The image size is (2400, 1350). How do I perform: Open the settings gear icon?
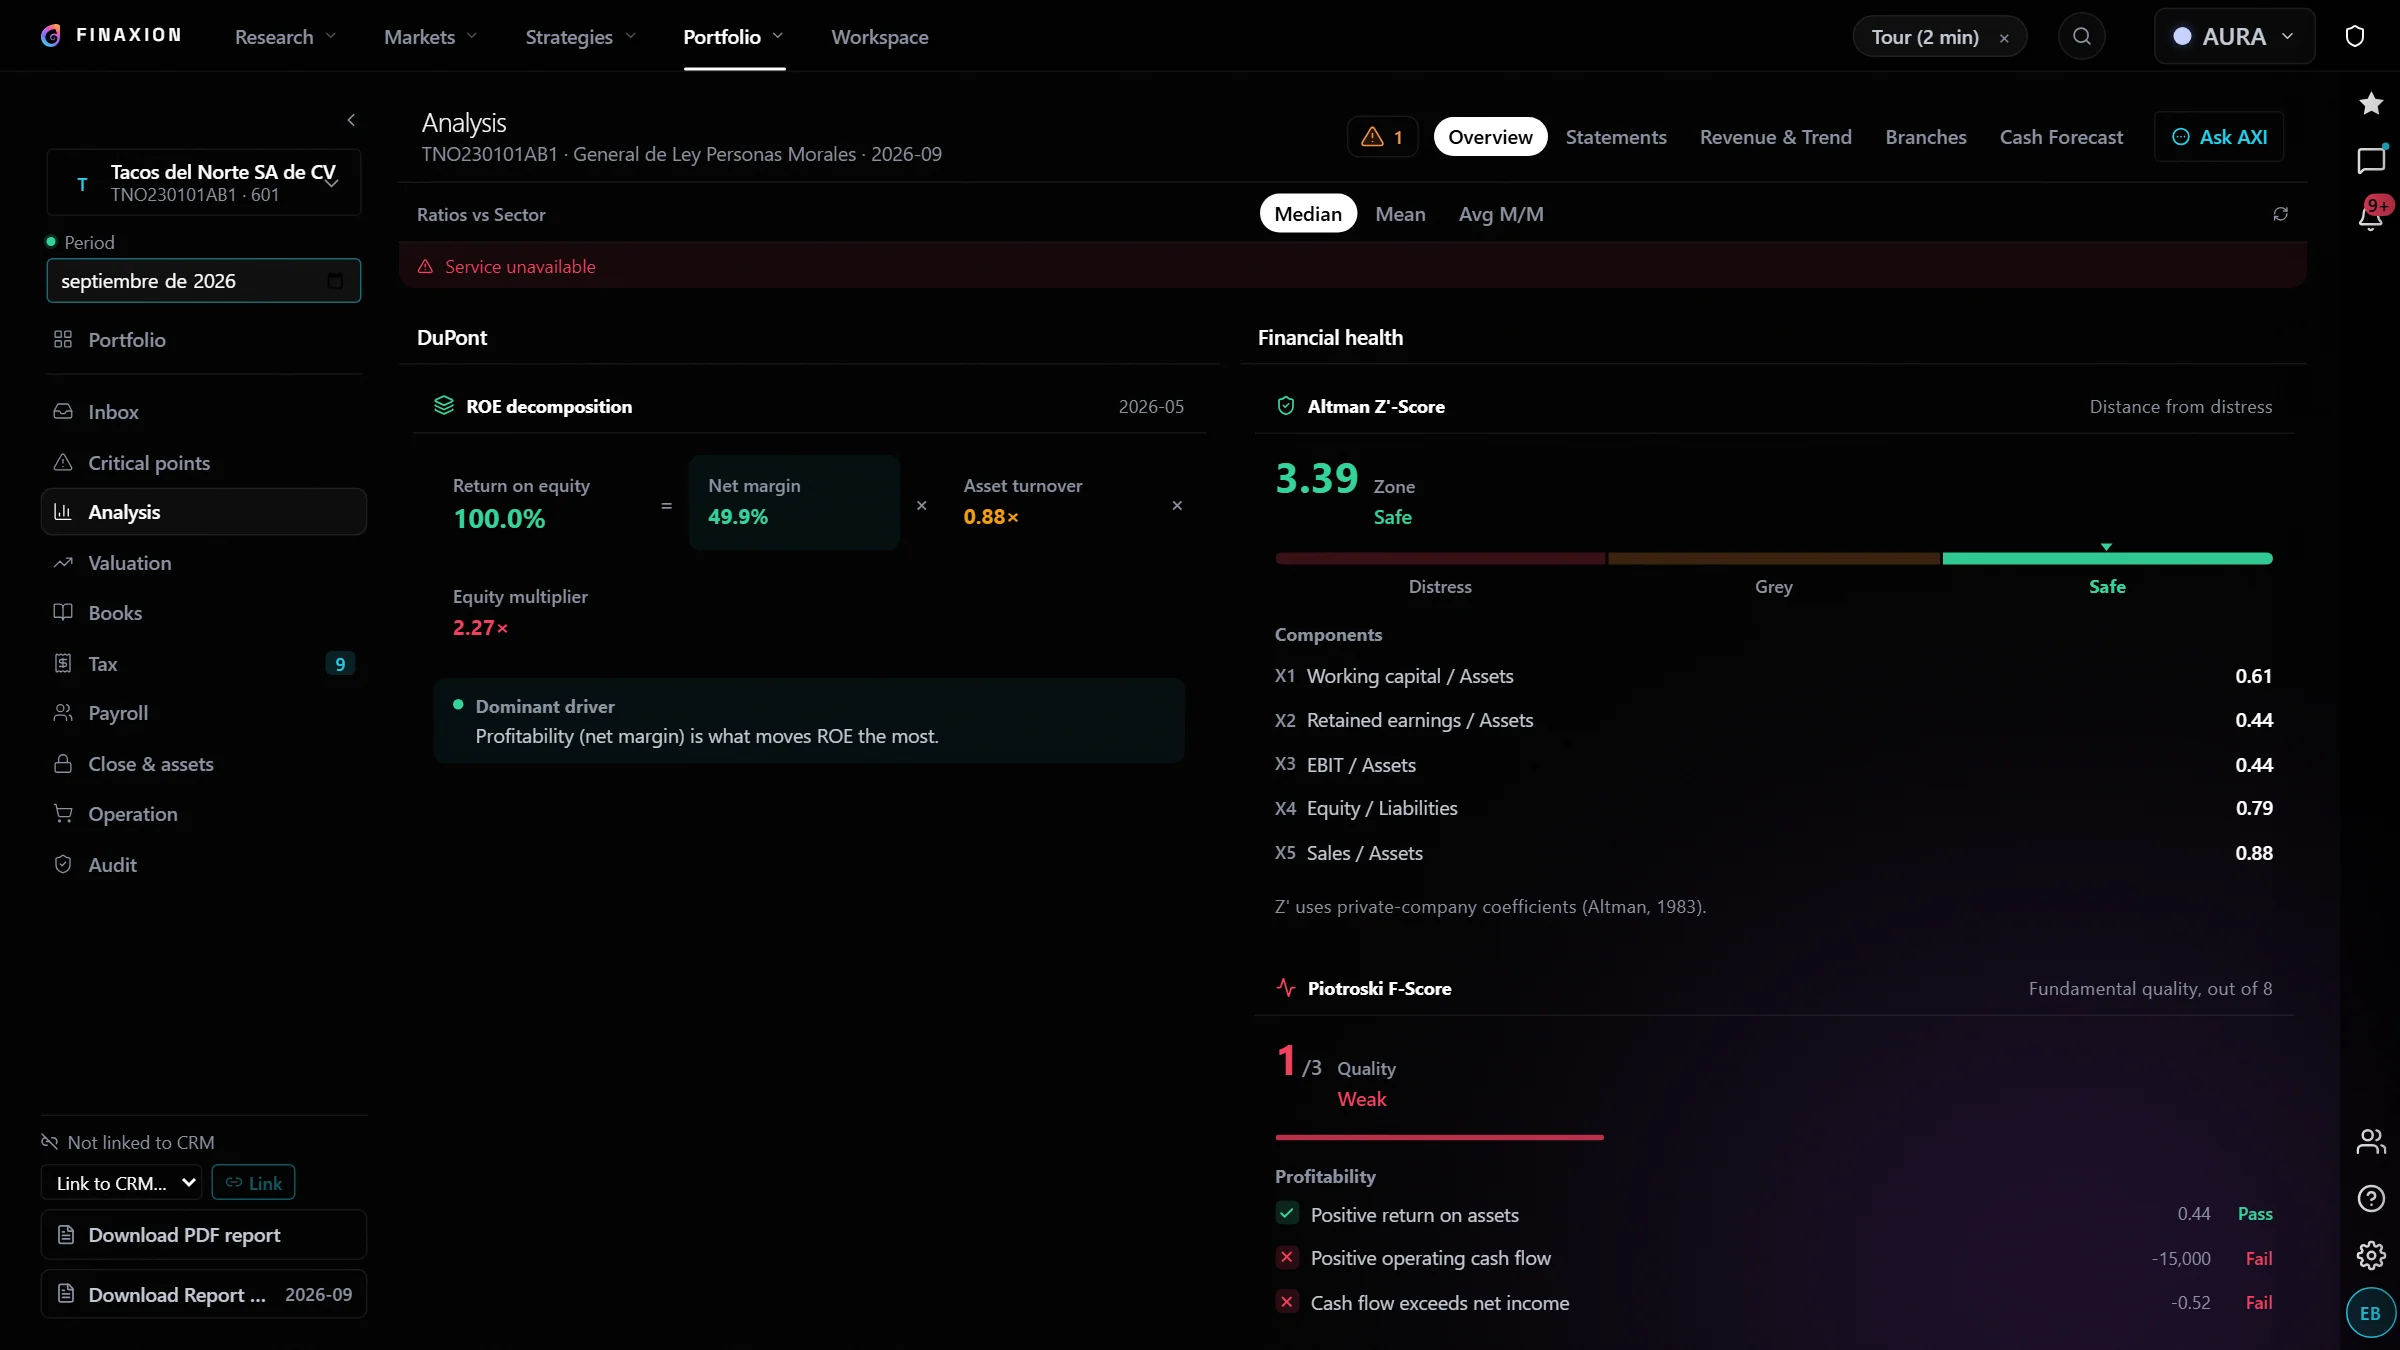point(2371,1255)
